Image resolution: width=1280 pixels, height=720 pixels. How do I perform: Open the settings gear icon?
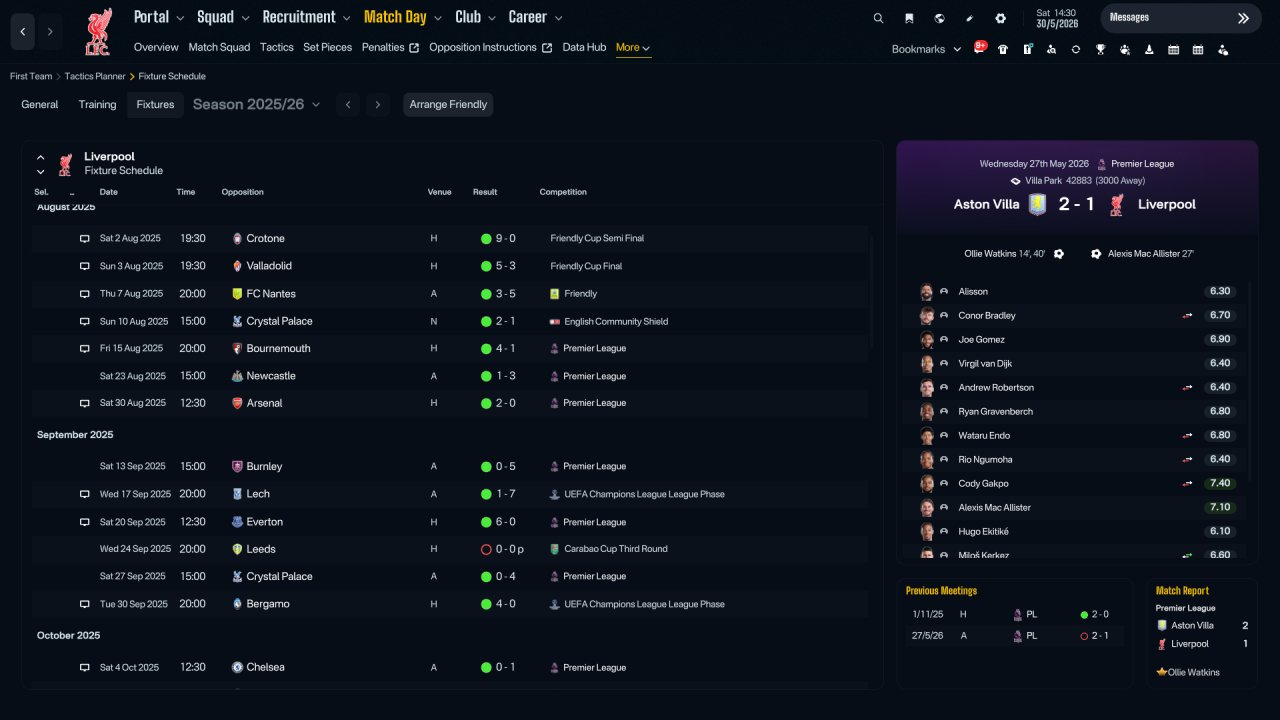point(1001,18)
